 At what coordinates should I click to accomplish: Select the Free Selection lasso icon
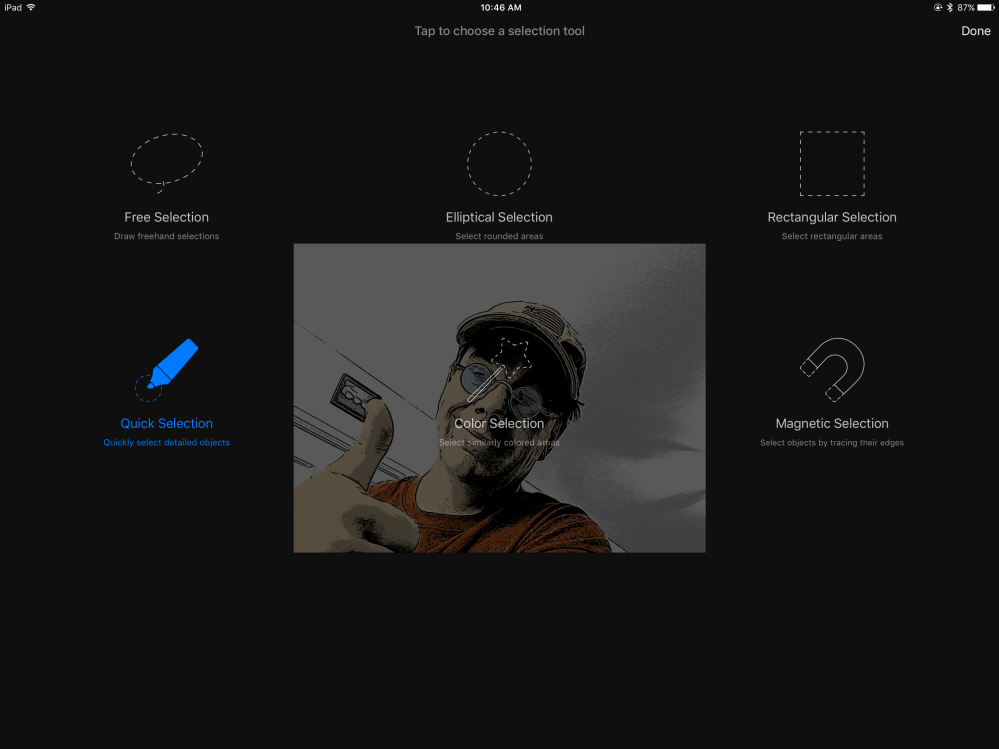pos(166,160)
